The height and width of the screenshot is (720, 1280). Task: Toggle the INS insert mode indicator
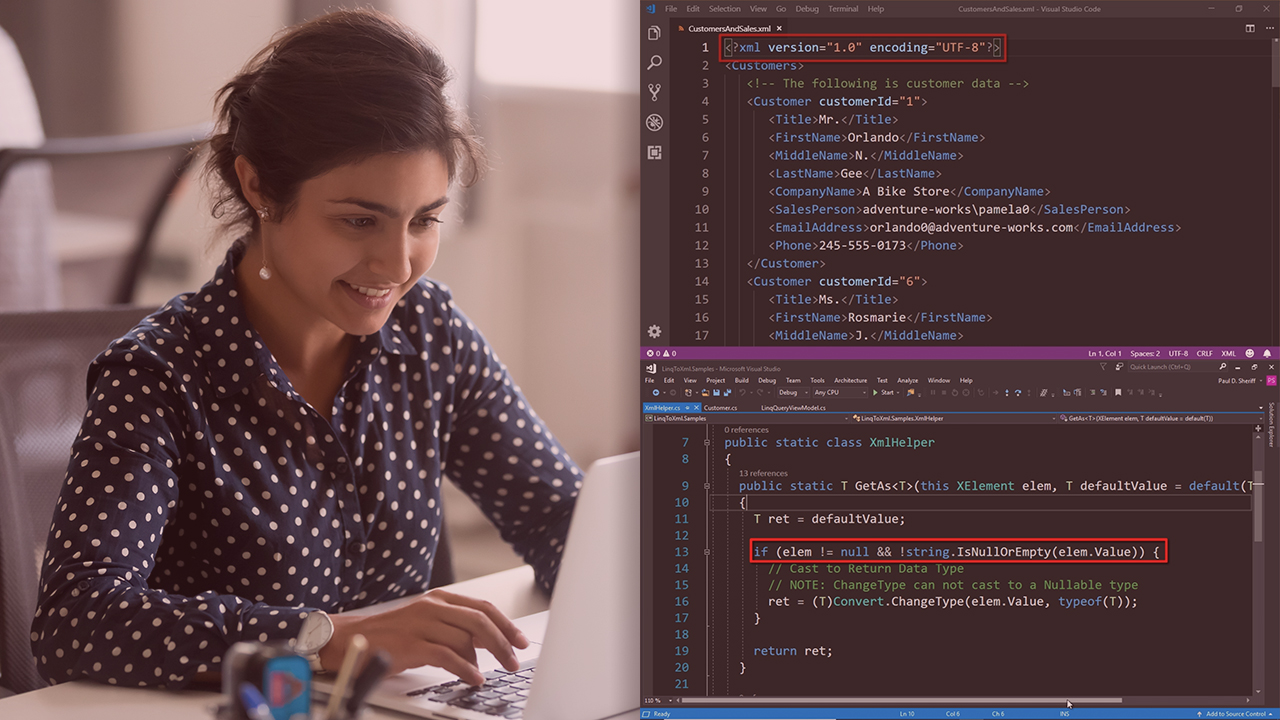click(1064, 714)
